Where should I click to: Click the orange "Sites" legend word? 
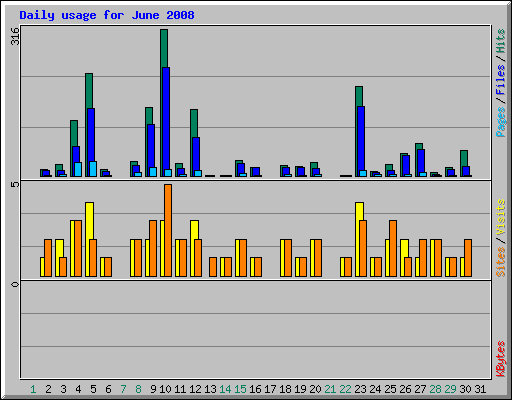pos(501,262)
